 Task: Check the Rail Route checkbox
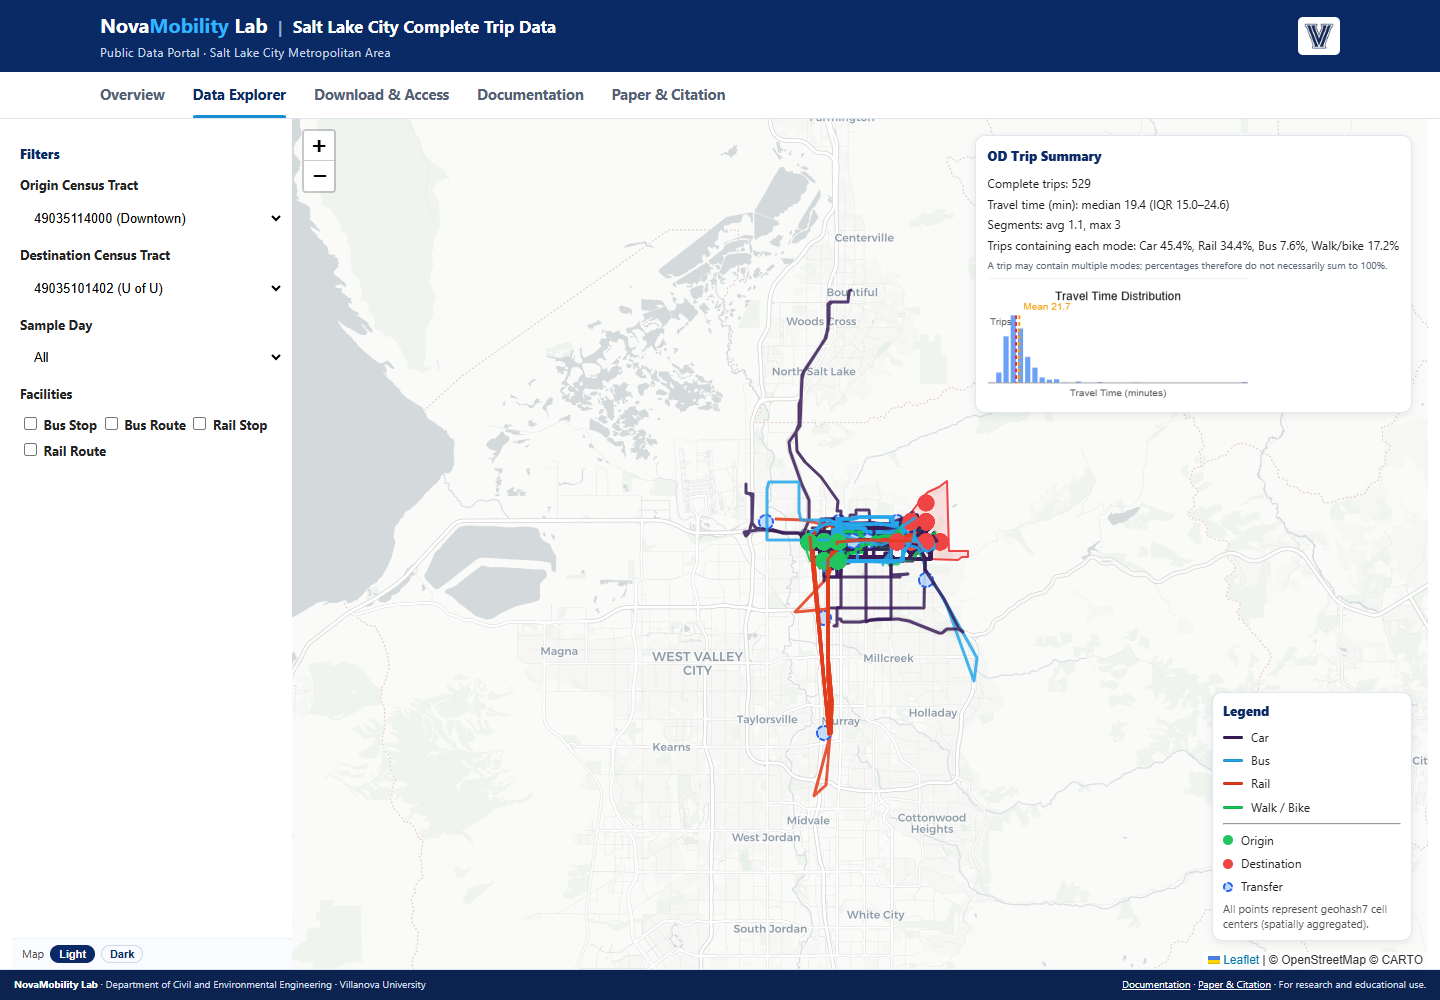[x=31, y=450]
